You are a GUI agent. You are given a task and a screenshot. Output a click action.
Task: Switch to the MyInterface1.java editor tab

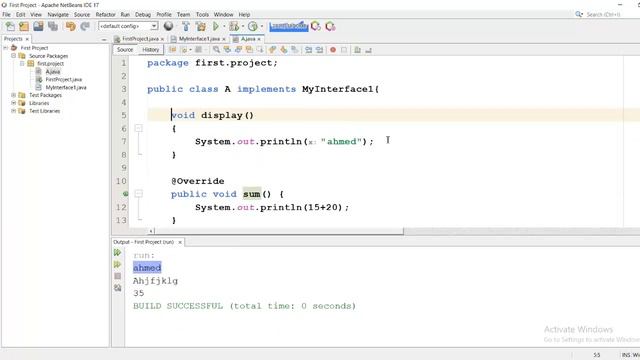point(199,39)
